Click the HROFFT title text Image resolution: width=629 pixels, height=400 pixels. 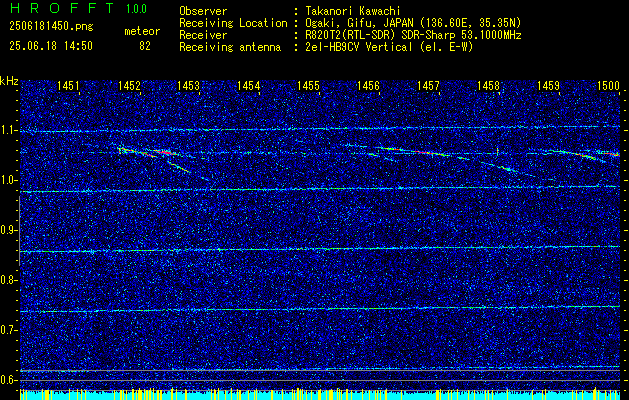(x=63, y=8)
